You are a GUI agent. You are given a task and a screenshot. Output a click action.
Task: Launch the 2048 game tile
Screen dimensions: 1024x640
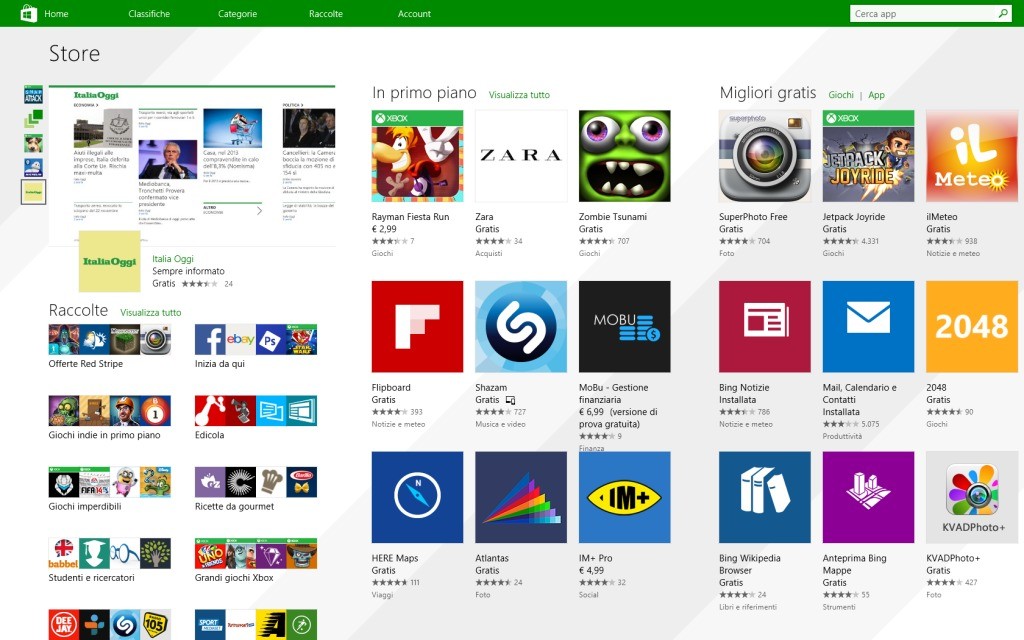pos(971,325)
